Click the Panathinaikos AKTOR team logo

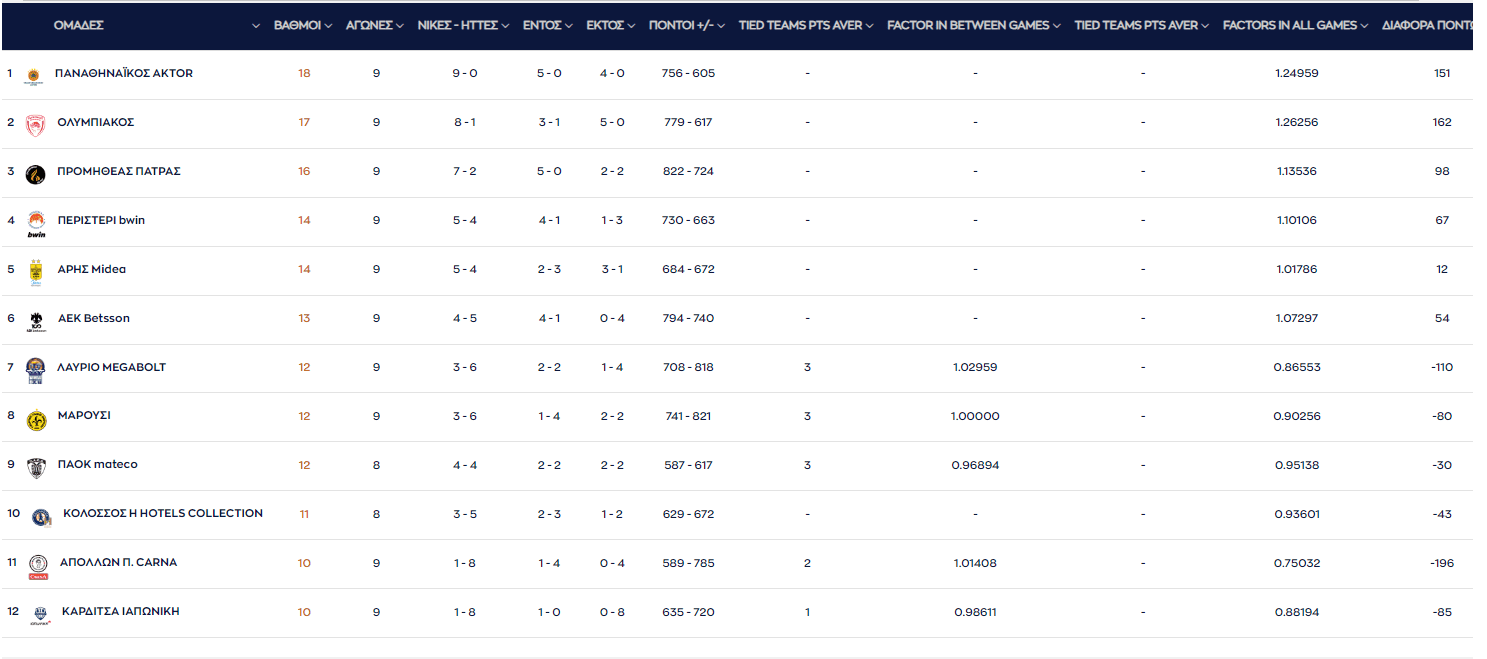tap(33, 74)
